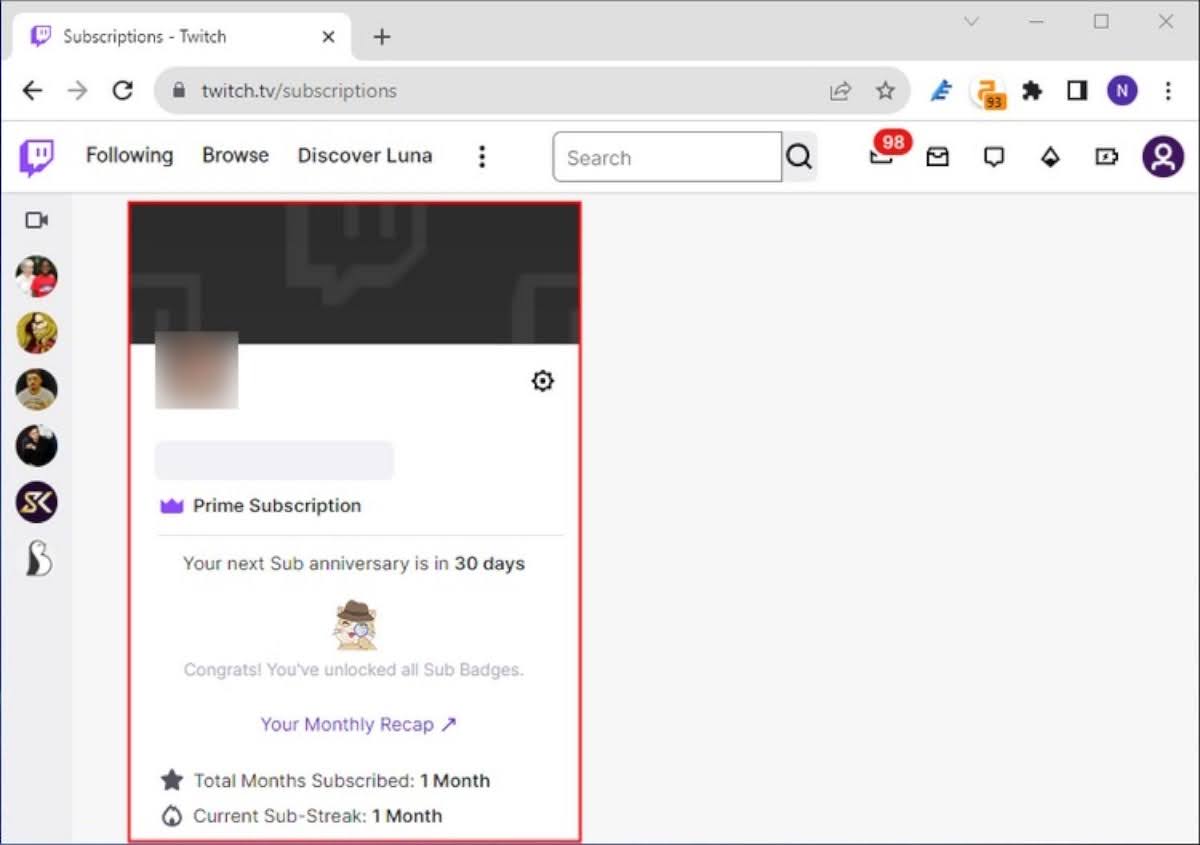Click the Twitch logo home icon

(x=37, y=158)
